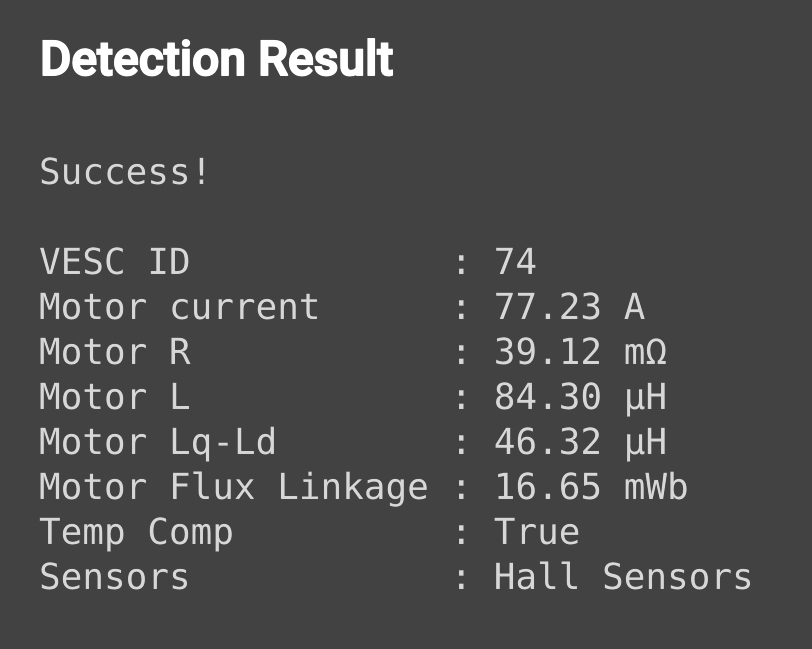Select the 39.12 mΩ resistance value
Screen dimensions: 812x649
click(580, 352)
